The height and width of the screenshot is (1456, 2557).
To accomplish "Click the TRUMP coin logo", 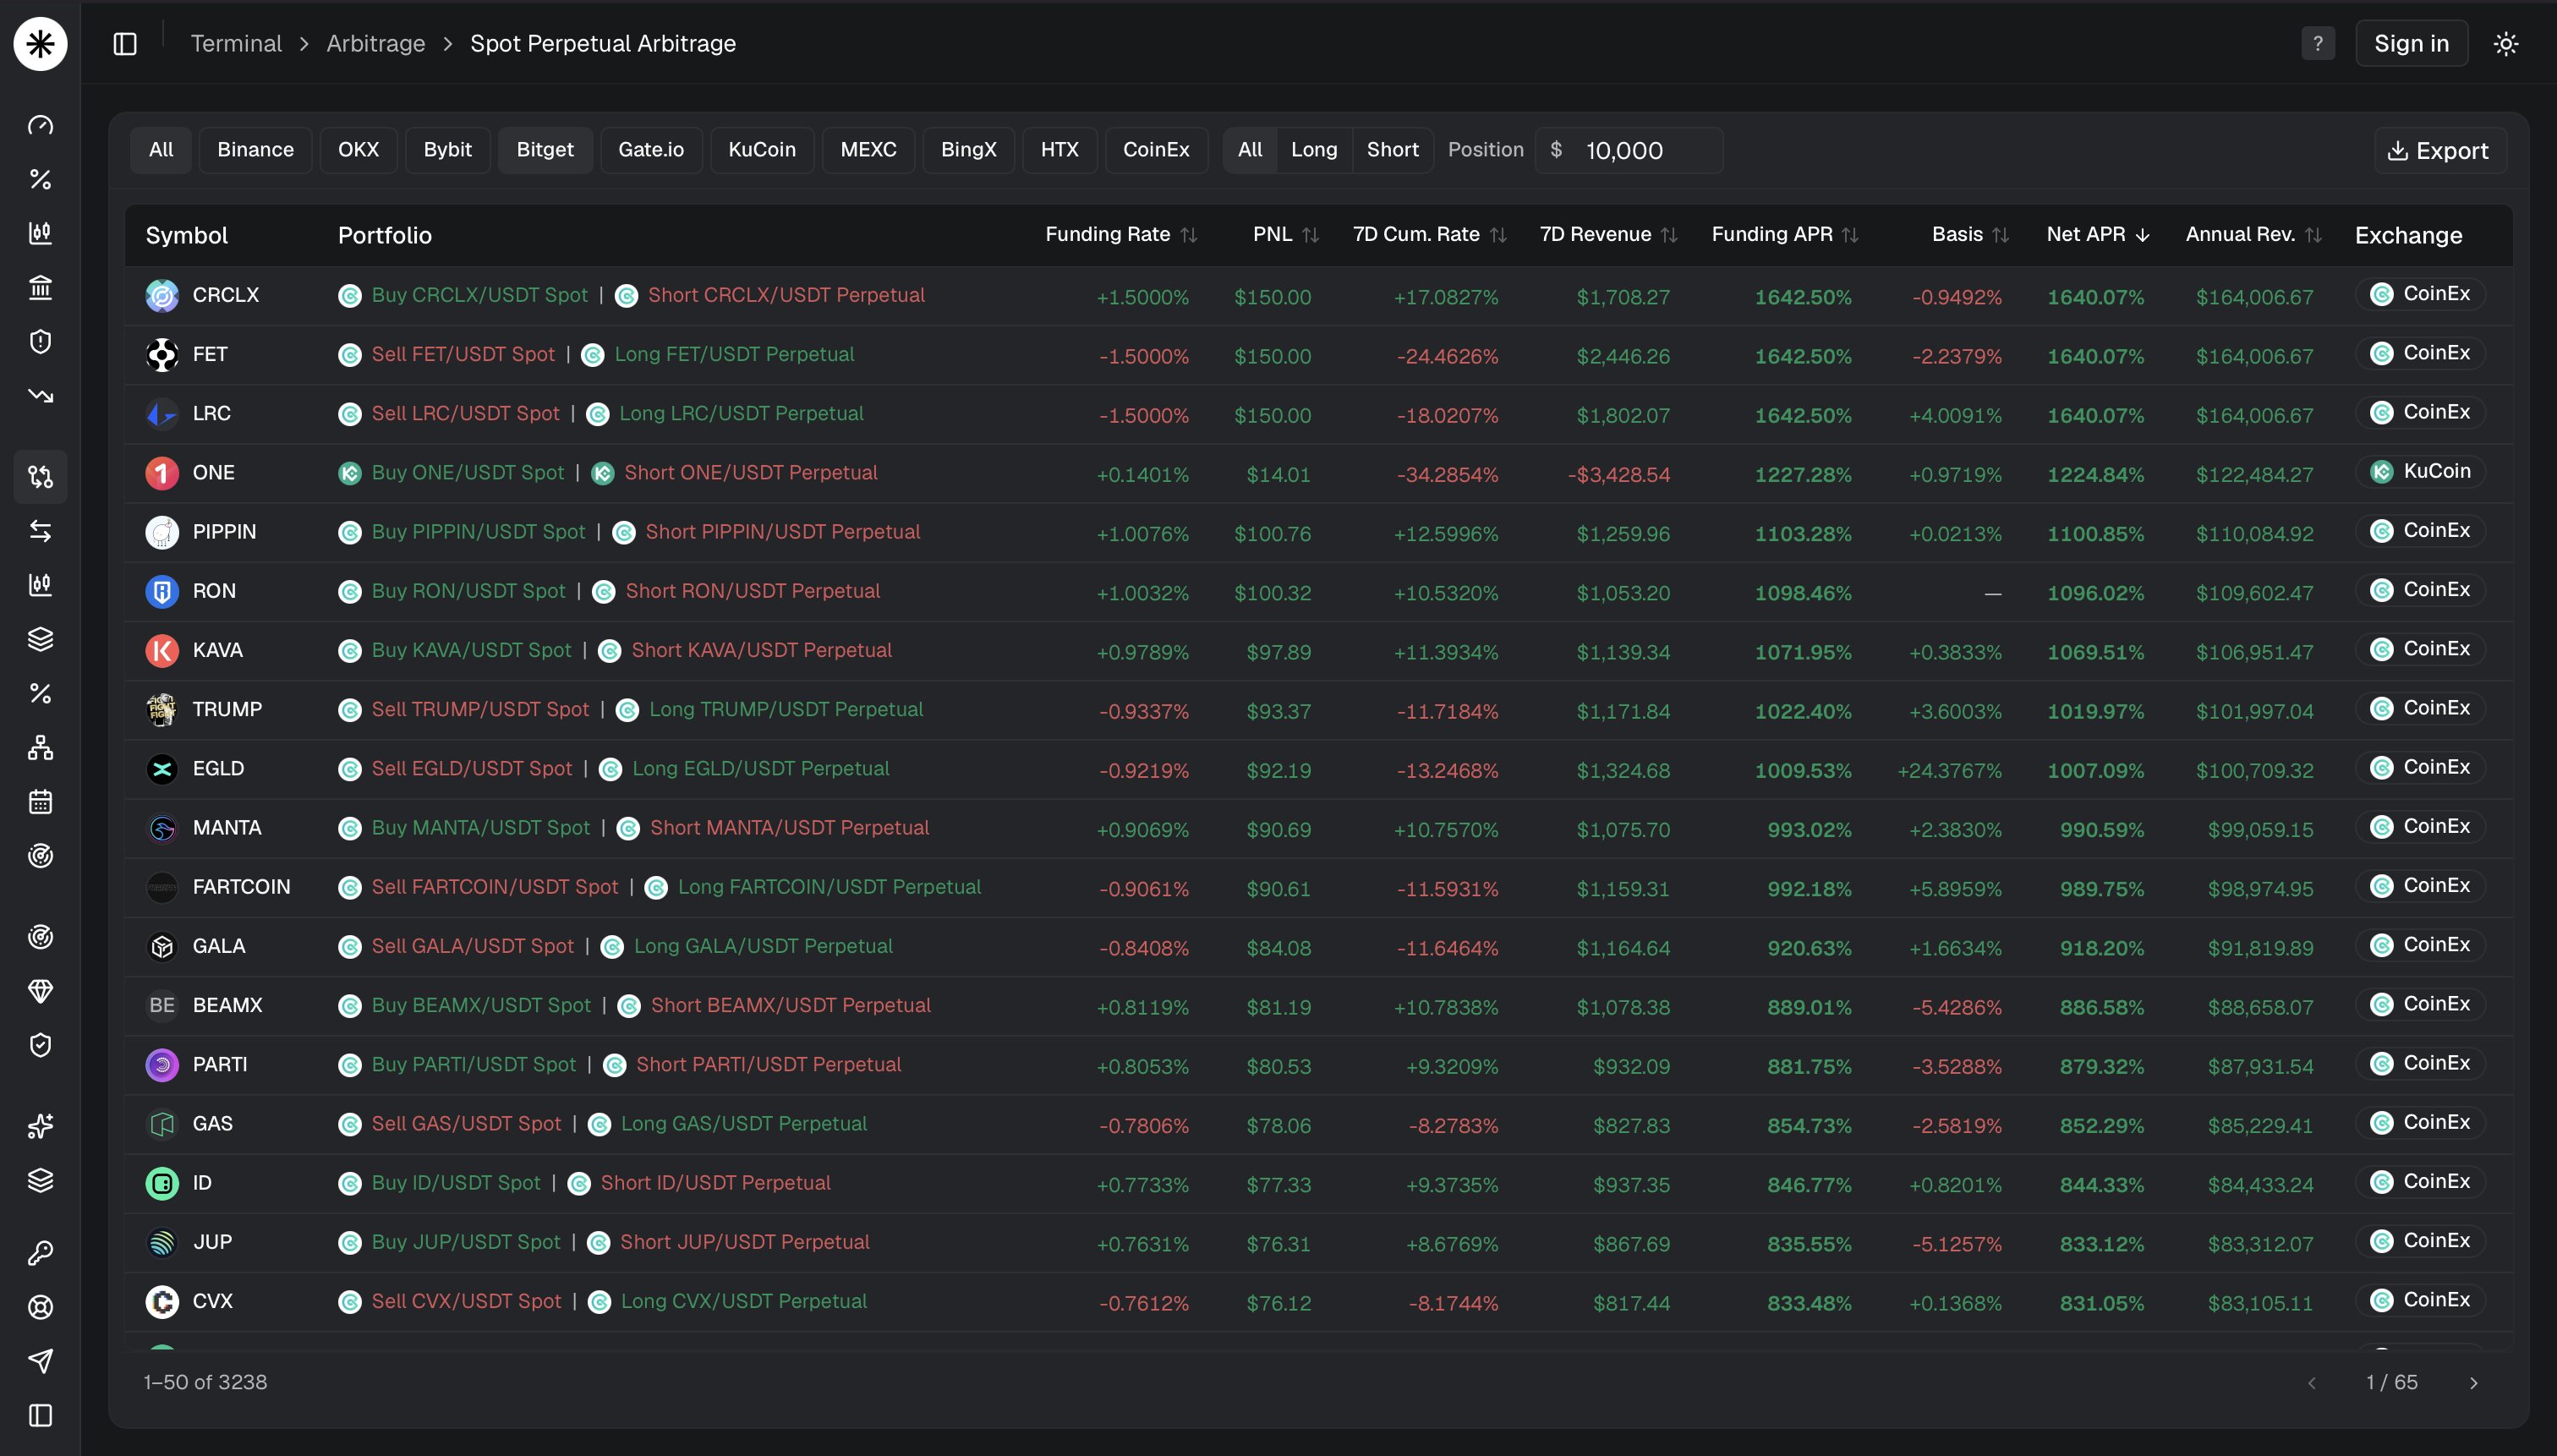I will tap(162, 710).
